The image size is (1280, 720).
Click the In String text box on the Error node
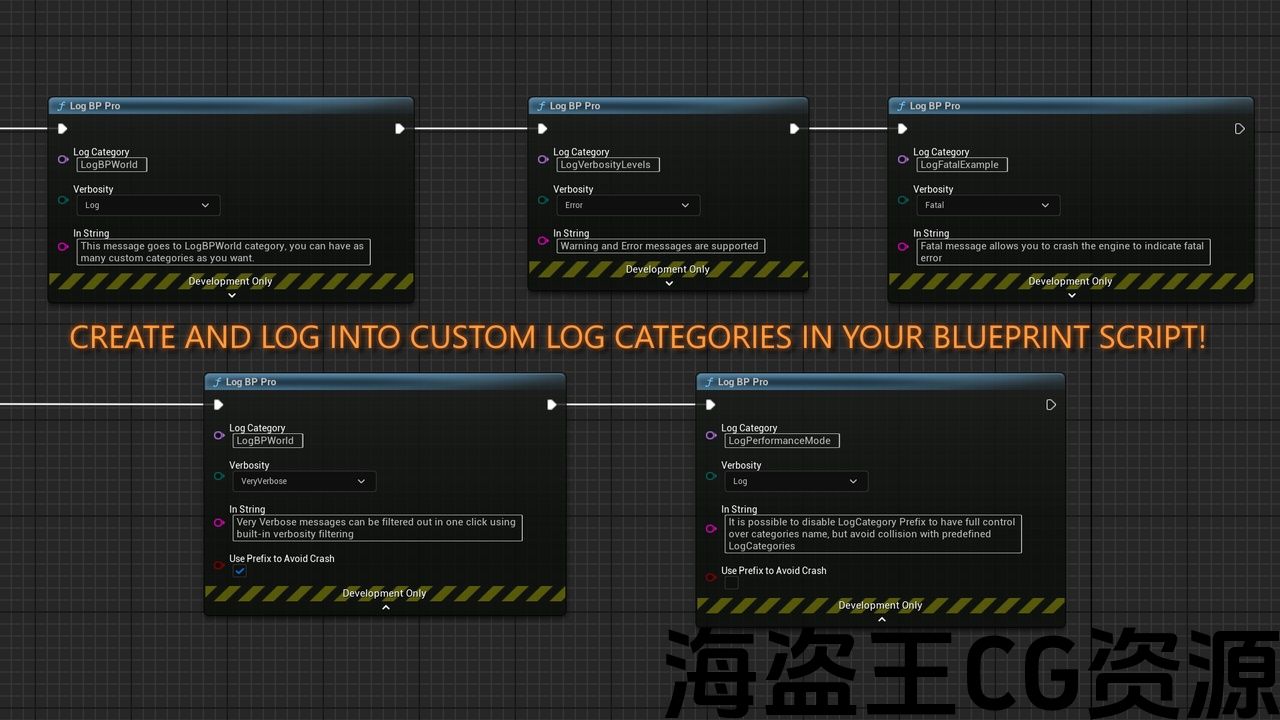tap(660, 246)
